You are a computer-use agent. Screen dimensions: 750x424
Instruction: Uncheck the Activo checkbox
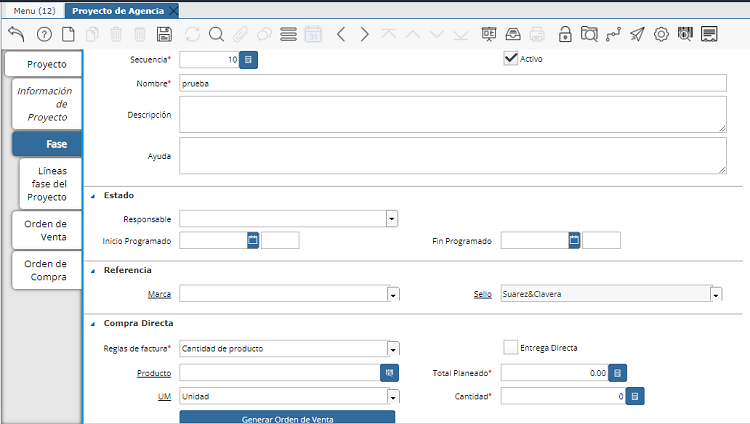coord(510,59)
